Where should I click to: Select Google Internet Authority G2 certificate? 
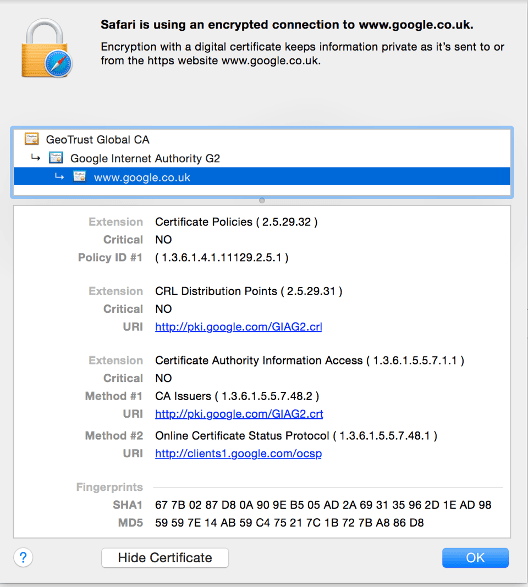click(262, 158)
